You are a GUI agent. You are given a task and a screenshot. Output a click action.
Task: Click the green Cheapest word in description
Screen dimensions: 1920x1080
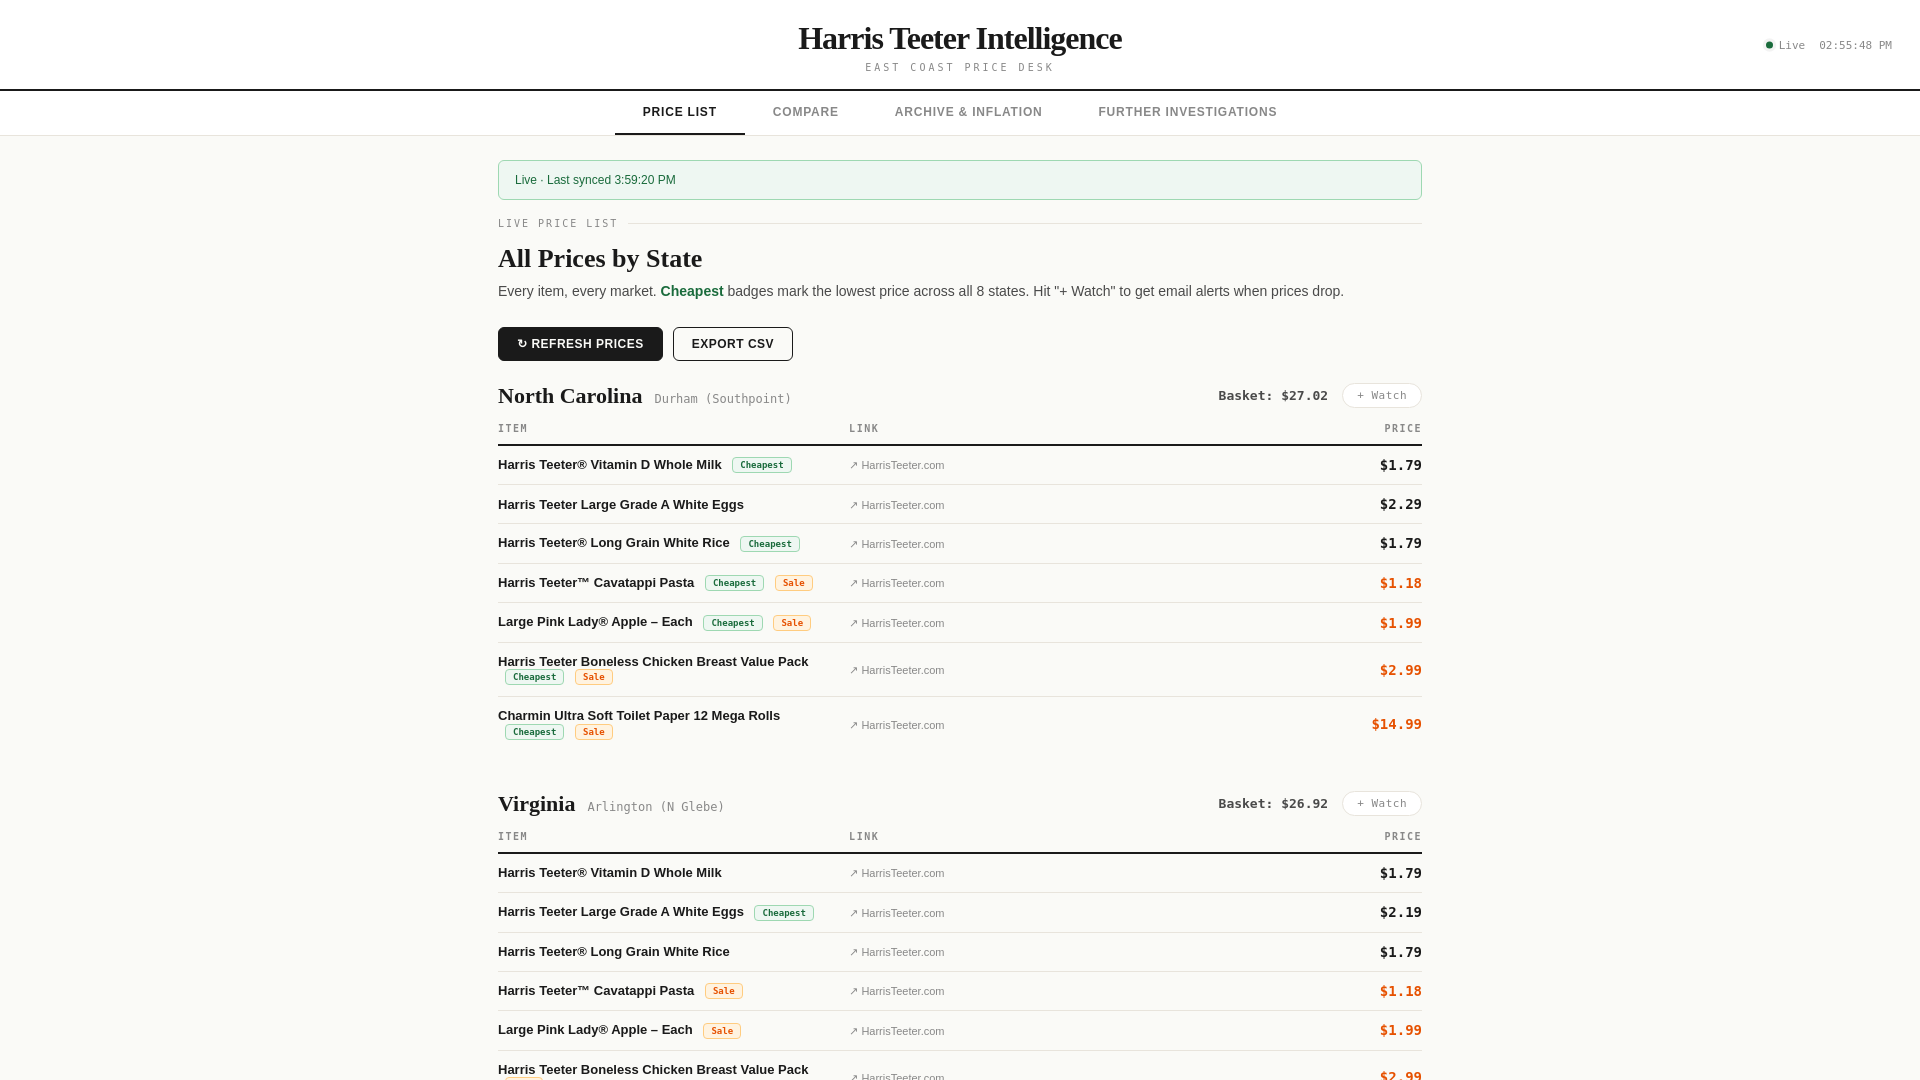pos(692,291)
